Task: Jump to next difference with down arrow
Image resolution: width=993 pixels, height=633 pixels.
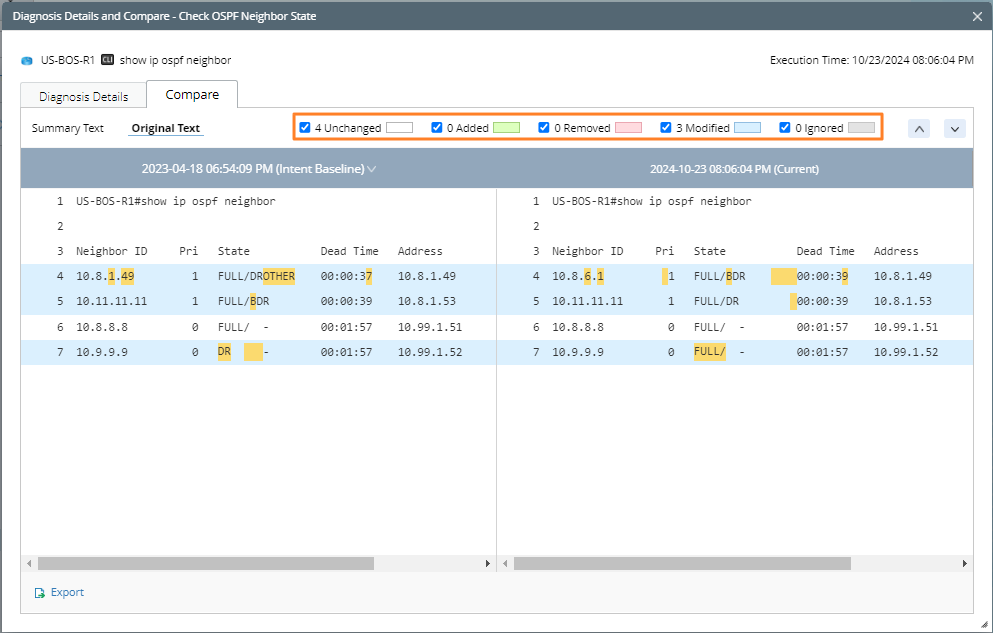Action: click(x=954, y=128)
